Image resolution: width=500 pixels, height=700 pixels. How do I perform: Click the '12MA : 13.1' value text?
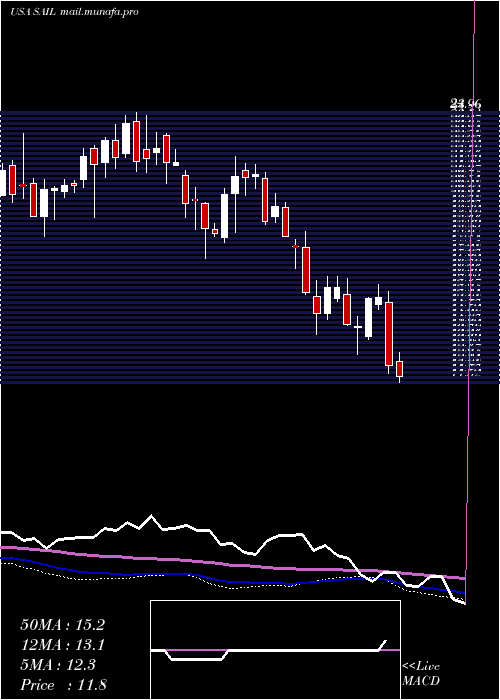click(62, 645)
